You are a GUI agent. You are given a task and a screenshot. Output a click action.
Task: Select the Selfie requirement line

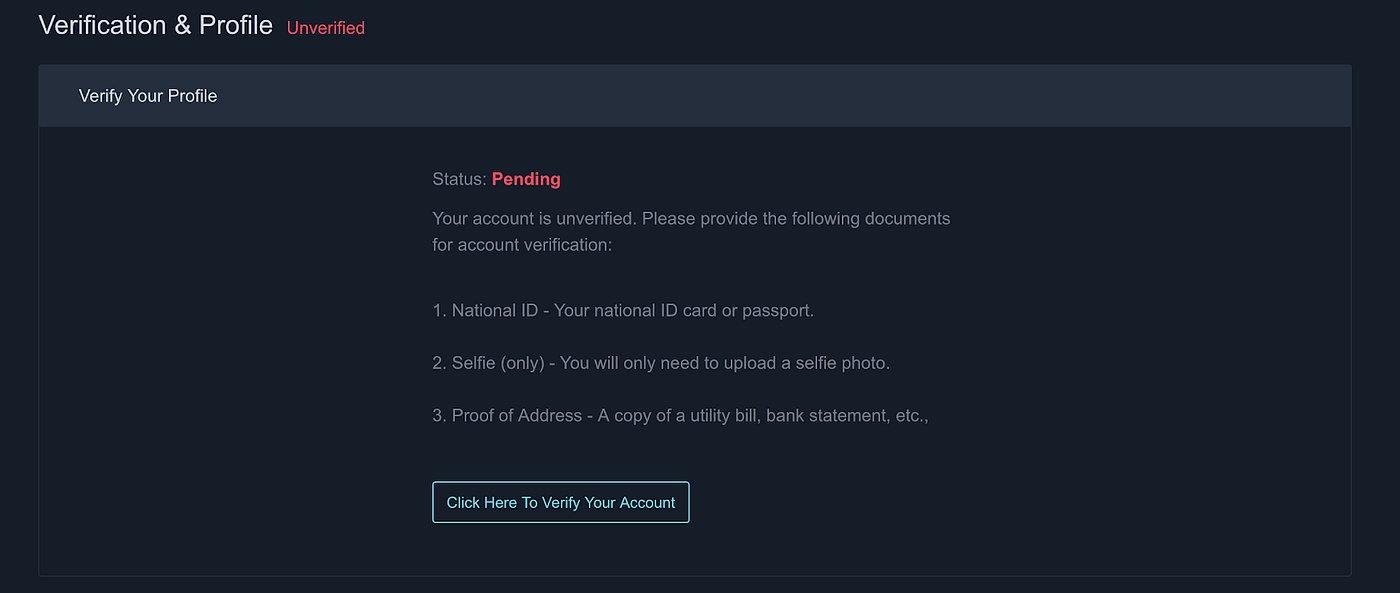click(x=660, y=362)
